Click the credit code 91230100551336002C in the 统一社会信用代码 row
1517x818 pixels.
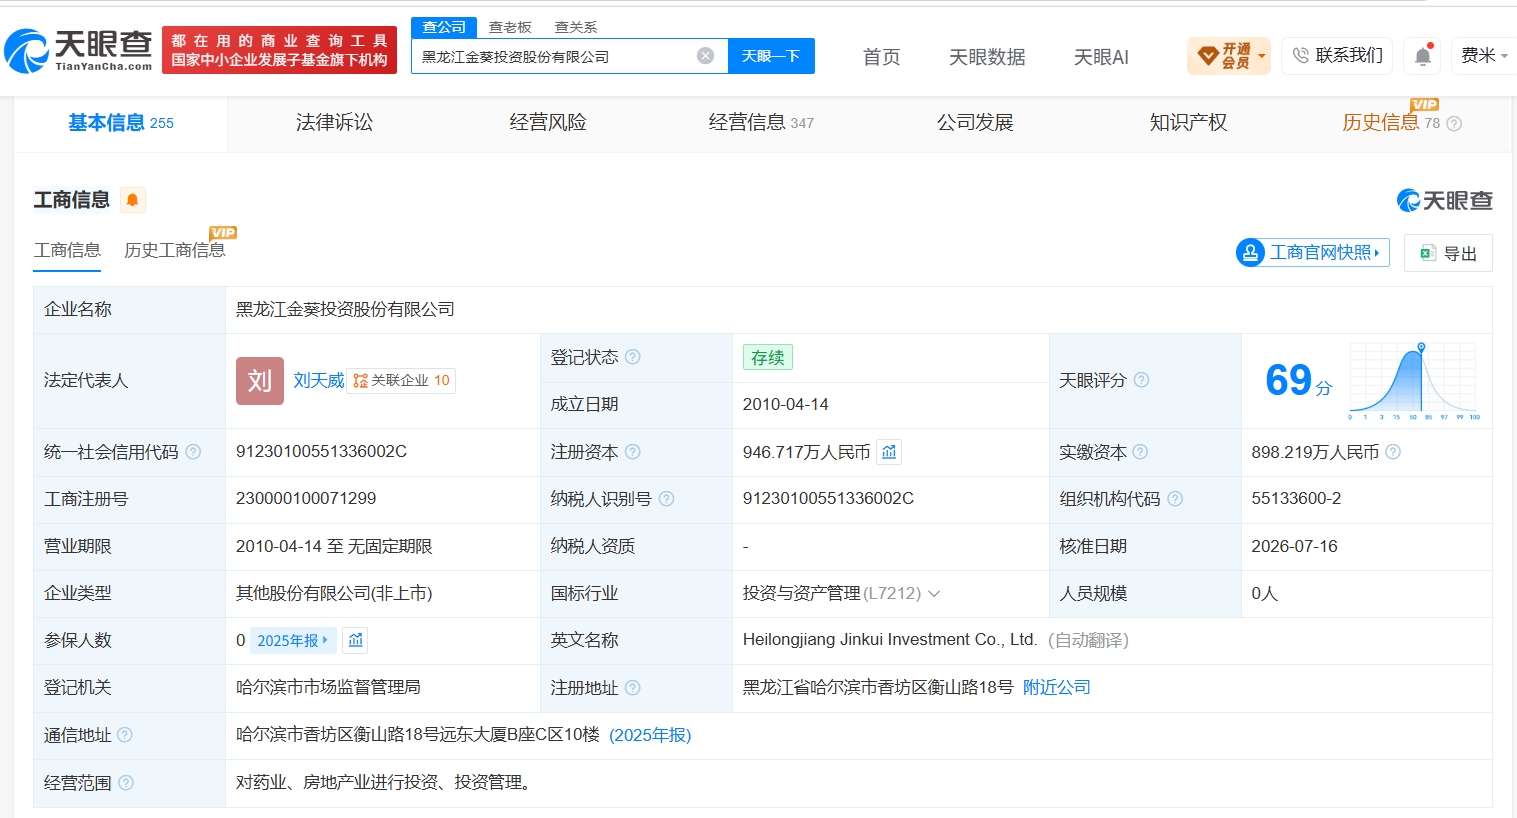pyautogui.click(x=321, y=451)
